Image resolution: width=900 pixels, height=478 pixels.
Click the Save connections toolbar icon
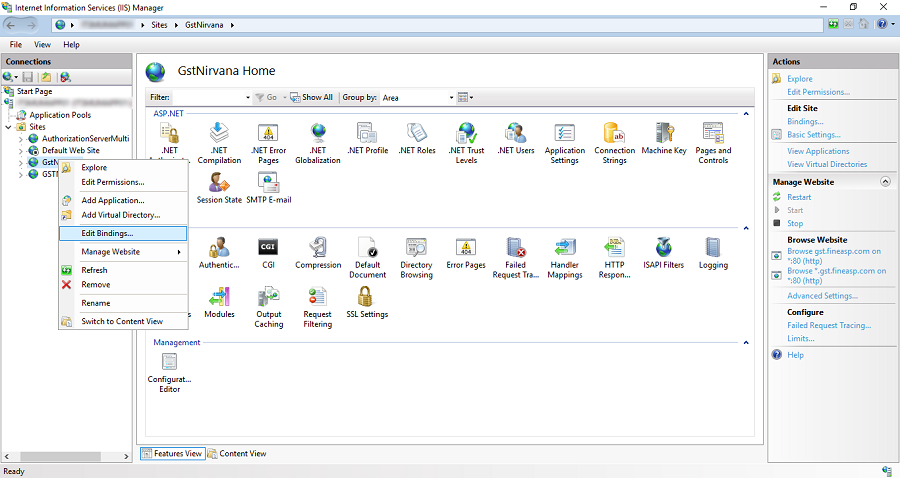point(28,77)
